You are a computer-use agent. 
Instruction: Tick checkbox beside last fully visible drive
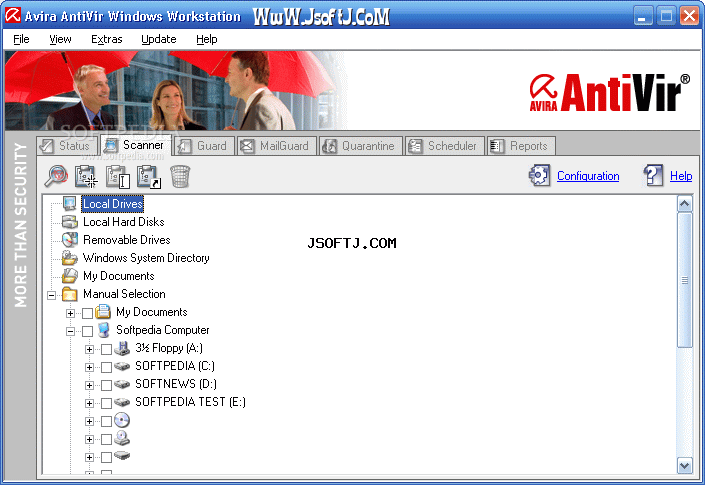pos(107,457)
